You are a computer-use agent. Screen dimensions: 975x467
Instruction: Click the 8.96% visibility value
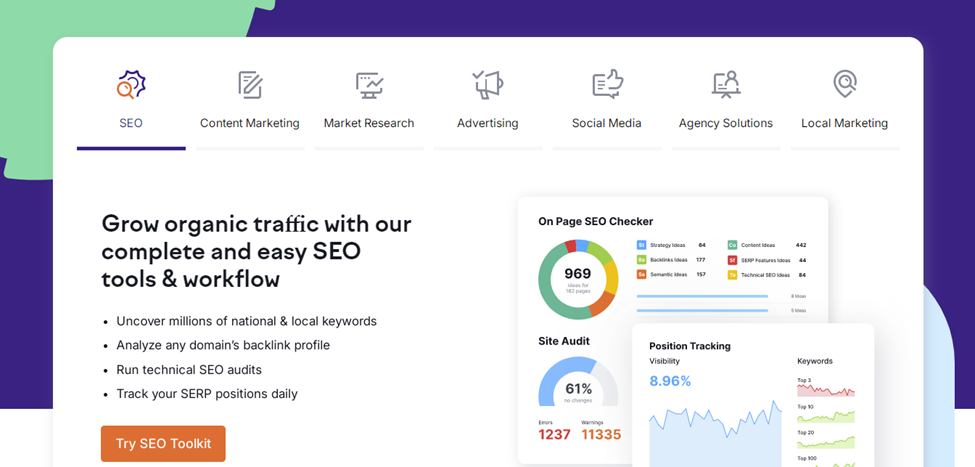click(670, 381)
